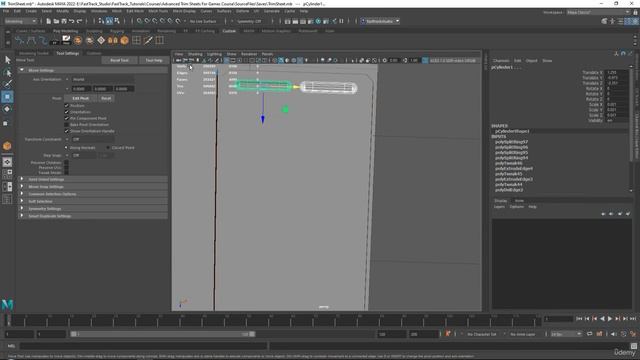Select the Select tool arrow in toolbox
This screenshot has height=360, width=640.
point(7,60)
